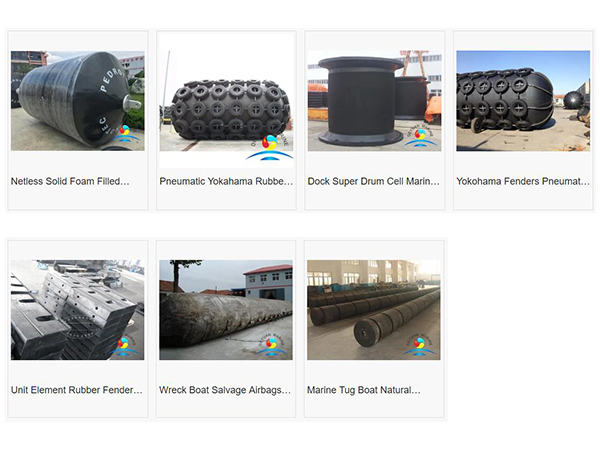
Task: Click logo watermark on Pneumatic Yokahama fender image
Action: [271, 146]
